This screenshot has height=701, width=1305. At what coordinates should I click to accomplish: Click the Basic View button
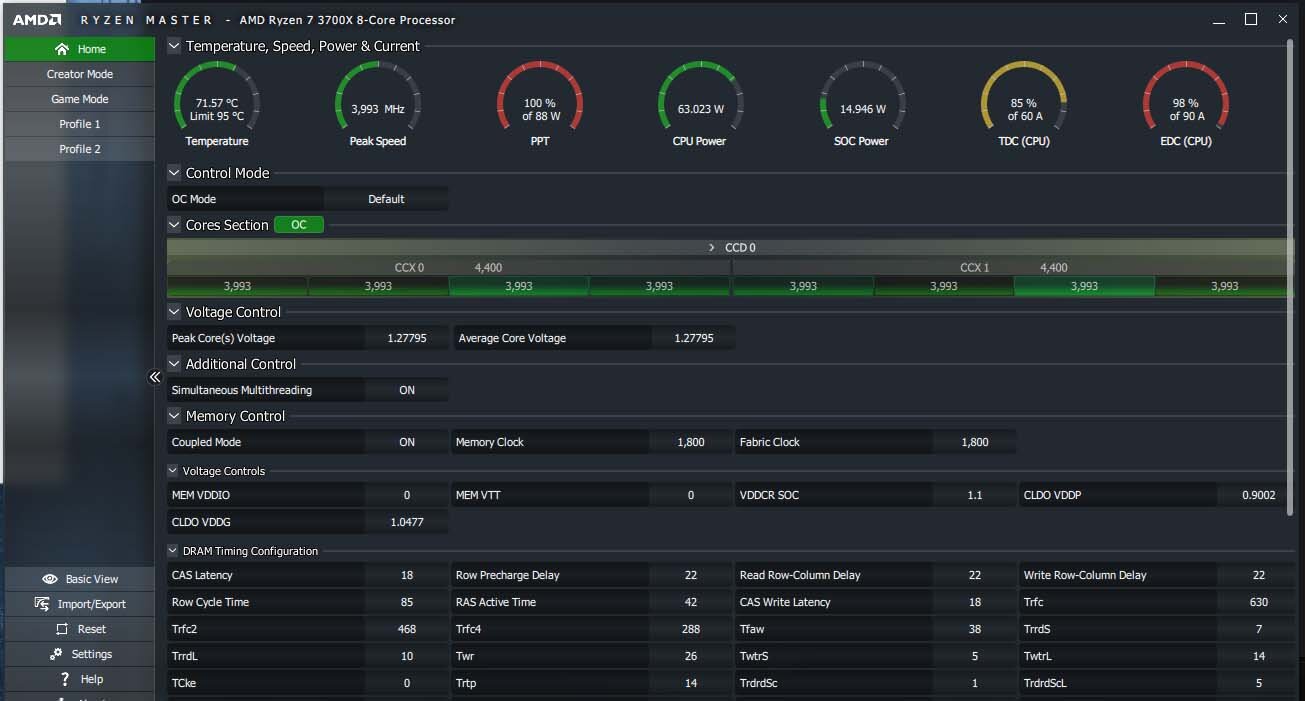point(79,579)
